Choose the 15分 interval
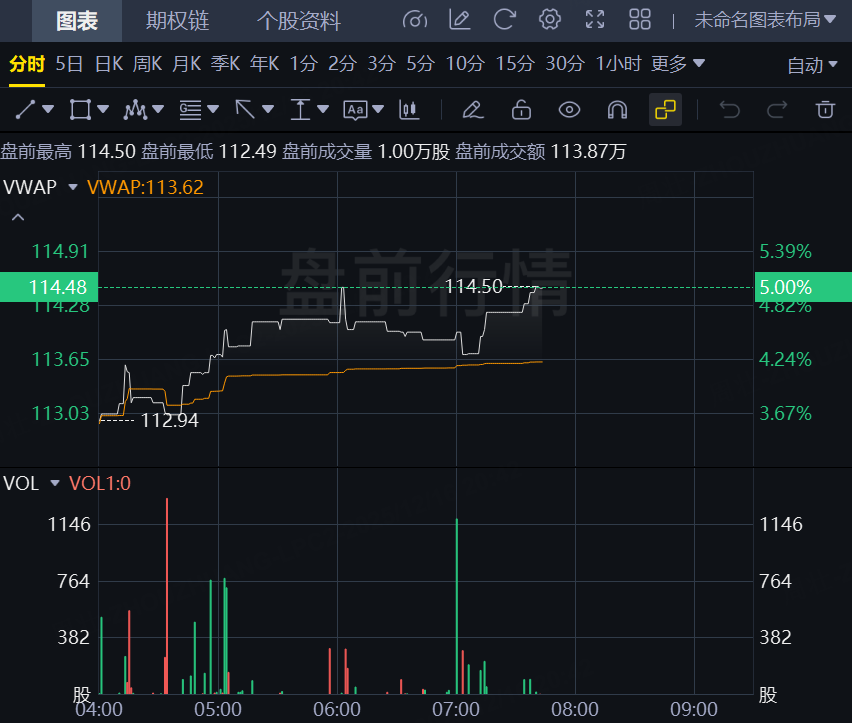 click(514, 64)
